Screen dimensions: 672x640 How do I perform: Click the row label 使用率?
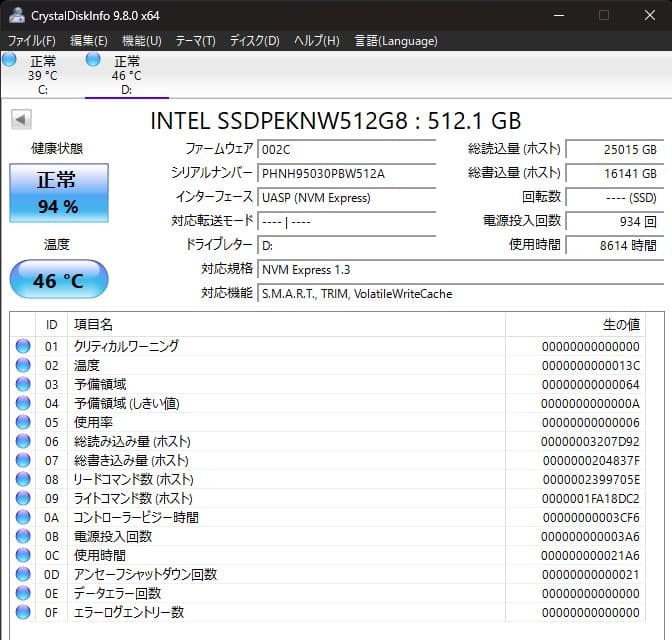(x=93, y=422)
